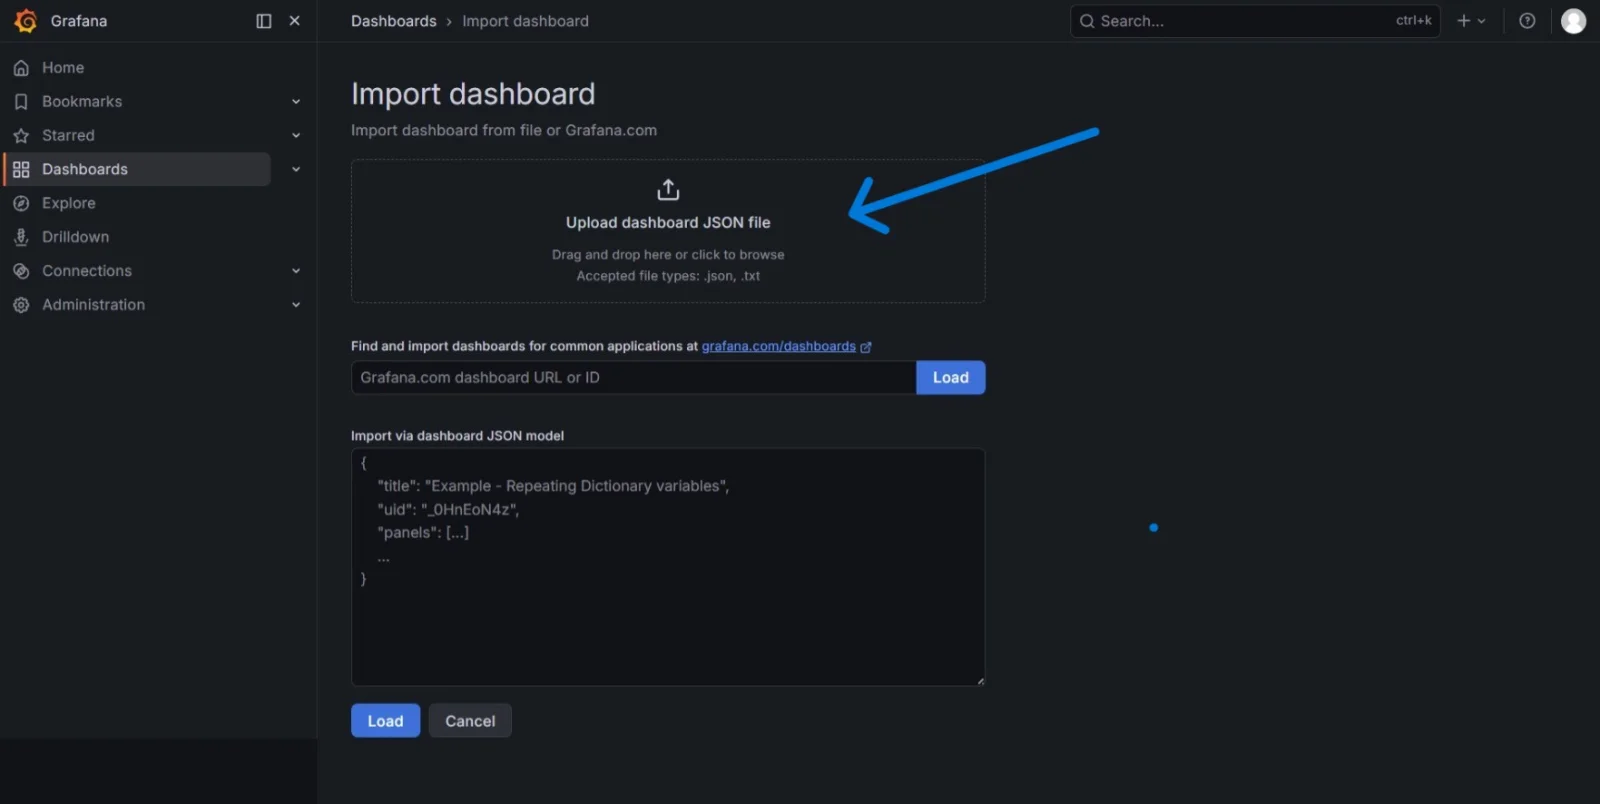Close the navigation menu with X
The image size is (1600, 804).
(295, 21)
